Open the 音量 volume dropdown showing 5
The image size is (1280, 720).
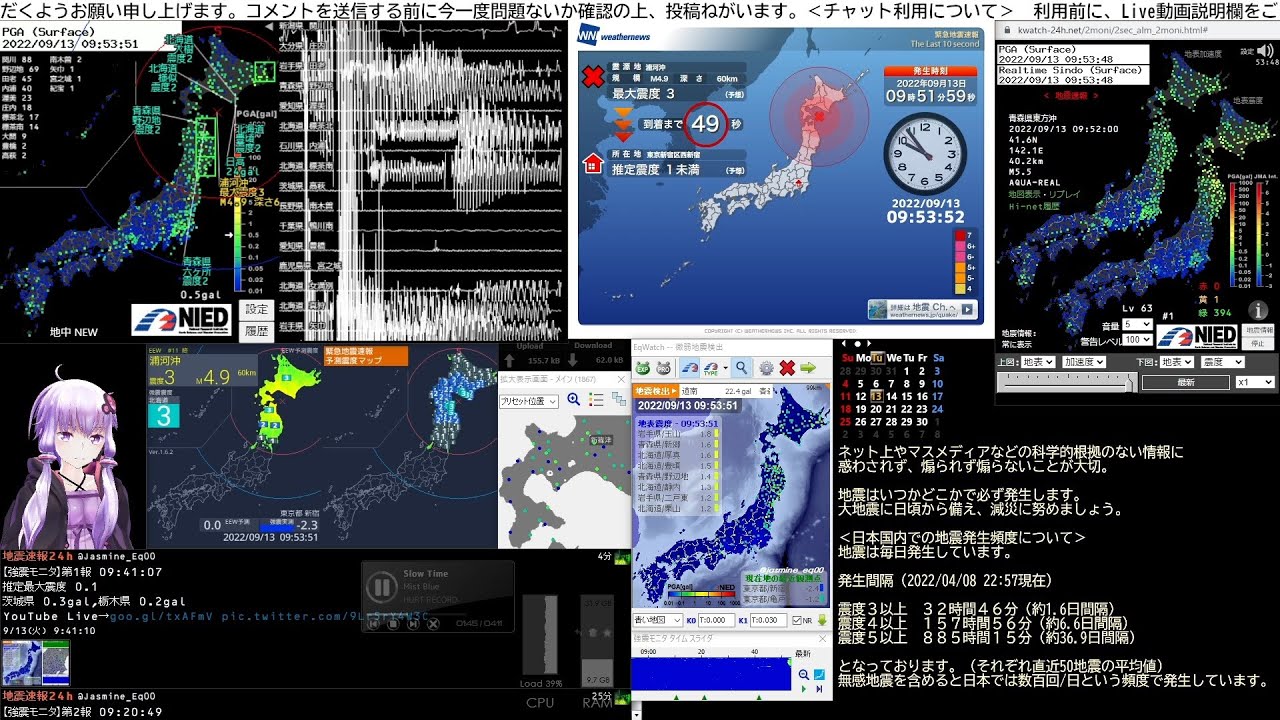[1137, 325]
